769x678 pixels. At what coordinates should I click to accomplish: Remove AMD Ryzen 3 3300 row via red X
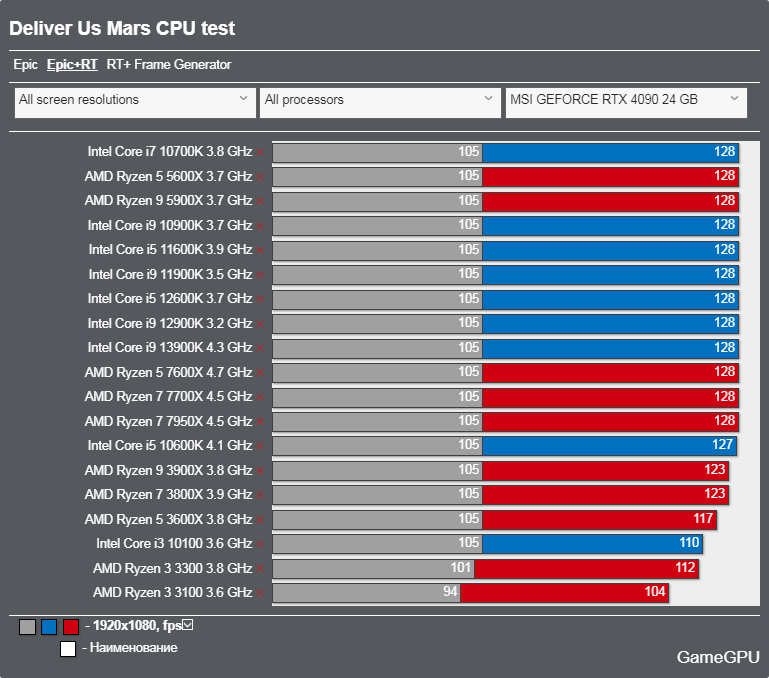tap(260, 569)
